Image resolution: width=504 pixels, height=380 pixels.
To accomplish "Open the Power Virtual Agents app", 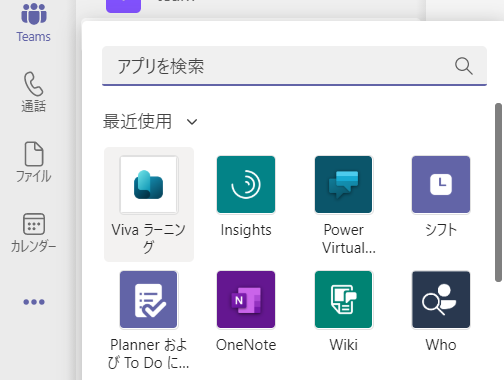I will tap(344, 205).
